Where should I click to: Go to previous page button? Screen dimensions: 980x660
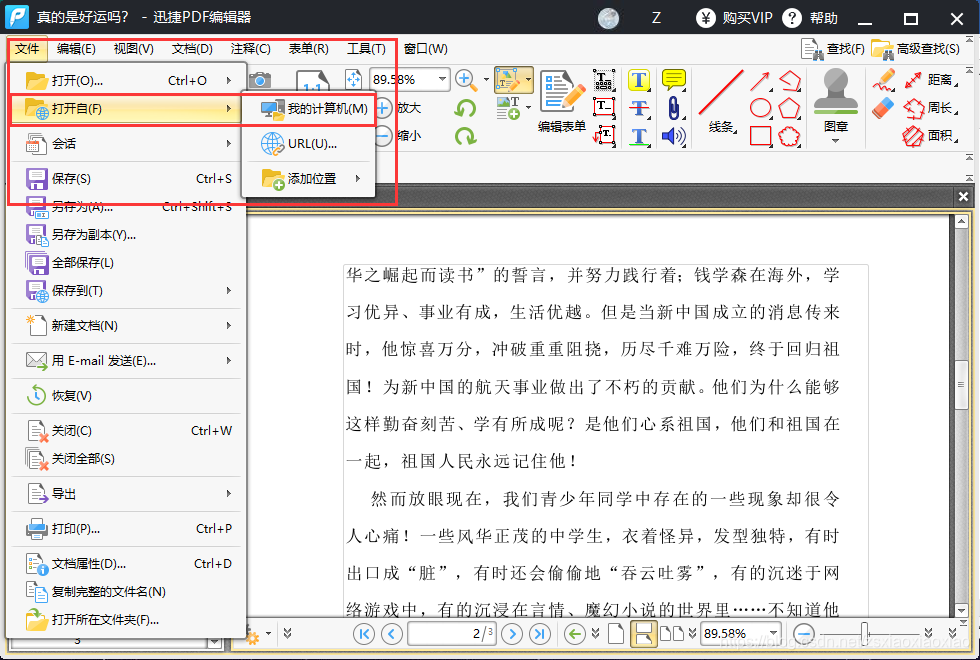pos(392,634)
